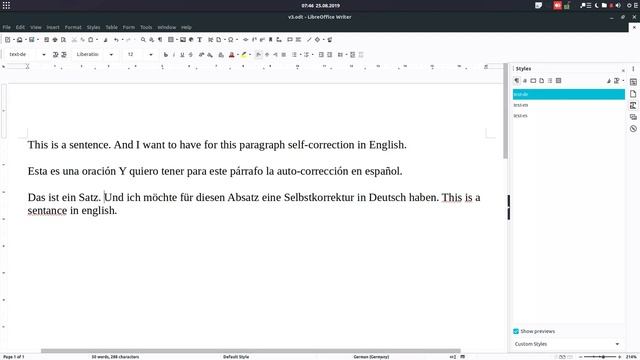Insert a table using toolbar icon
Image resolution: width=640 pixels, height=360 pixels.
click(x=171, y=40)
